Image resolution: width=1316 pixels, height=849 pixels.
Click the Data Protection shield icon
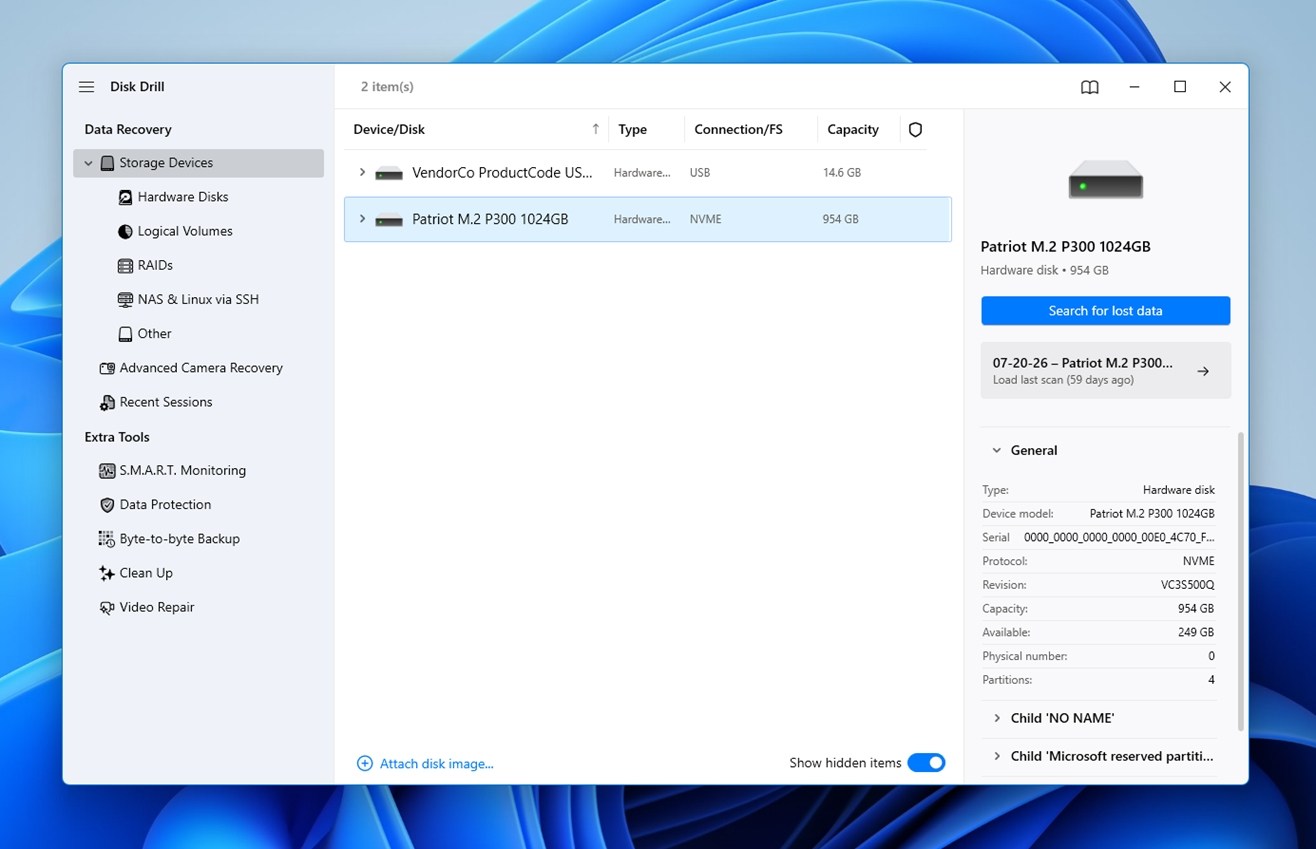click(107, 505)
